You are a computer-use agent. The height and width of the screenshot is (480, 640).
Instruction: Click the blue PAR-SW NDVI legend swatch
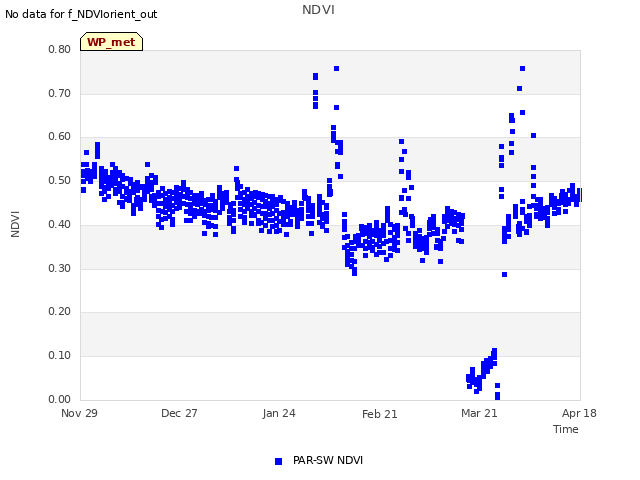click(x=278, y=461)
